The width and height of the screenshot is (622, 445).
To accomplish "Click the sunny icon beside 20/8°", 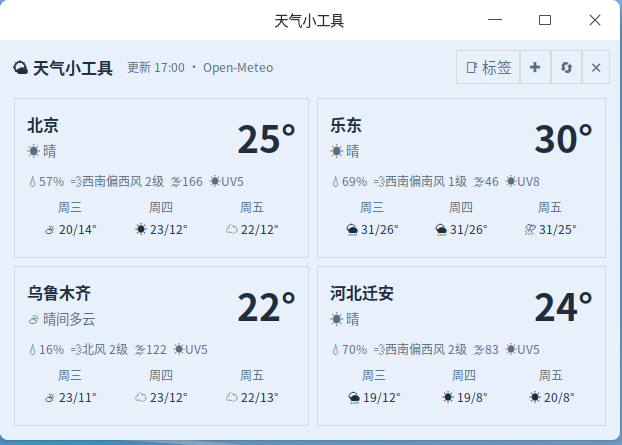I will pyautogui.click(x=535, y=397).
